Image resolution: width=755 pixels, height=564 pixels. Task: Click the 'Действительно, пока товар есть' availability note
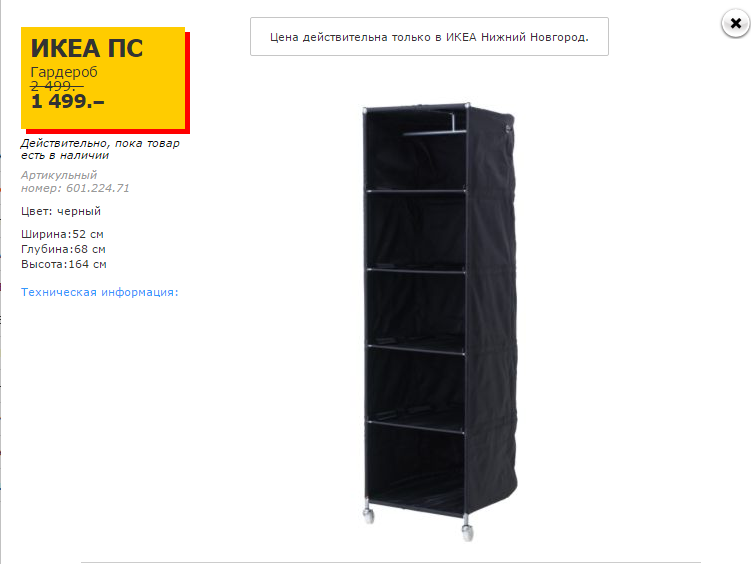(100, 149)
